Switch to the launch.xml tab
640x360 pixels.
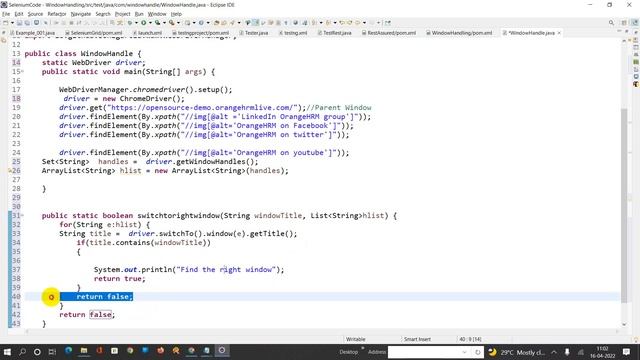147,33
